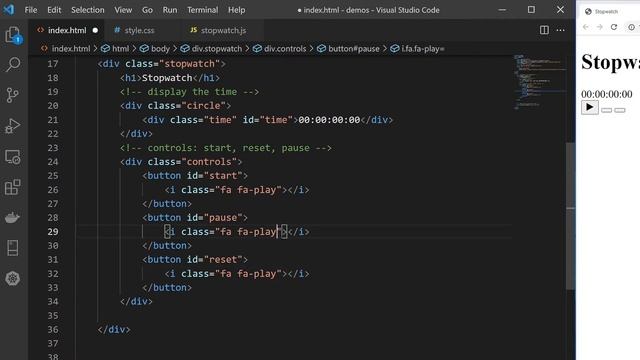This screenshot has height=360, width=640.
Task: Click the 00:00:00:00 time in browser
Action: [x=607, y=94]
